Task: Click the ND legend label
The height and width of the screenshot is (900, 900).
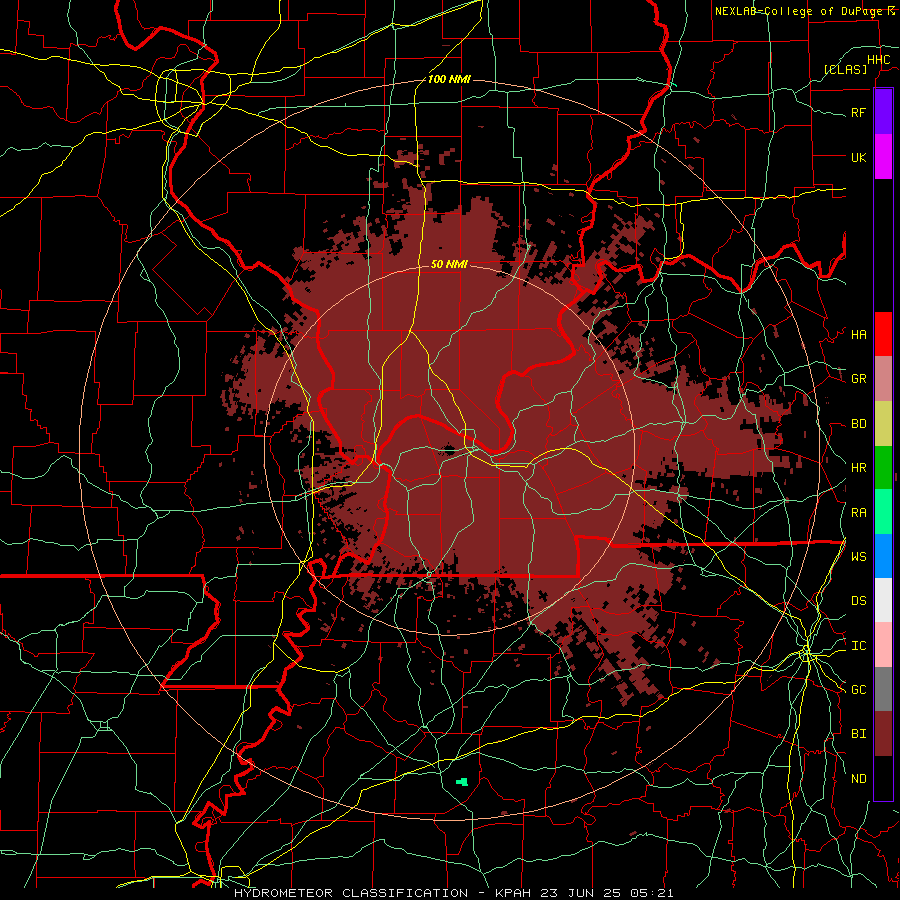Action: [859, 779]
